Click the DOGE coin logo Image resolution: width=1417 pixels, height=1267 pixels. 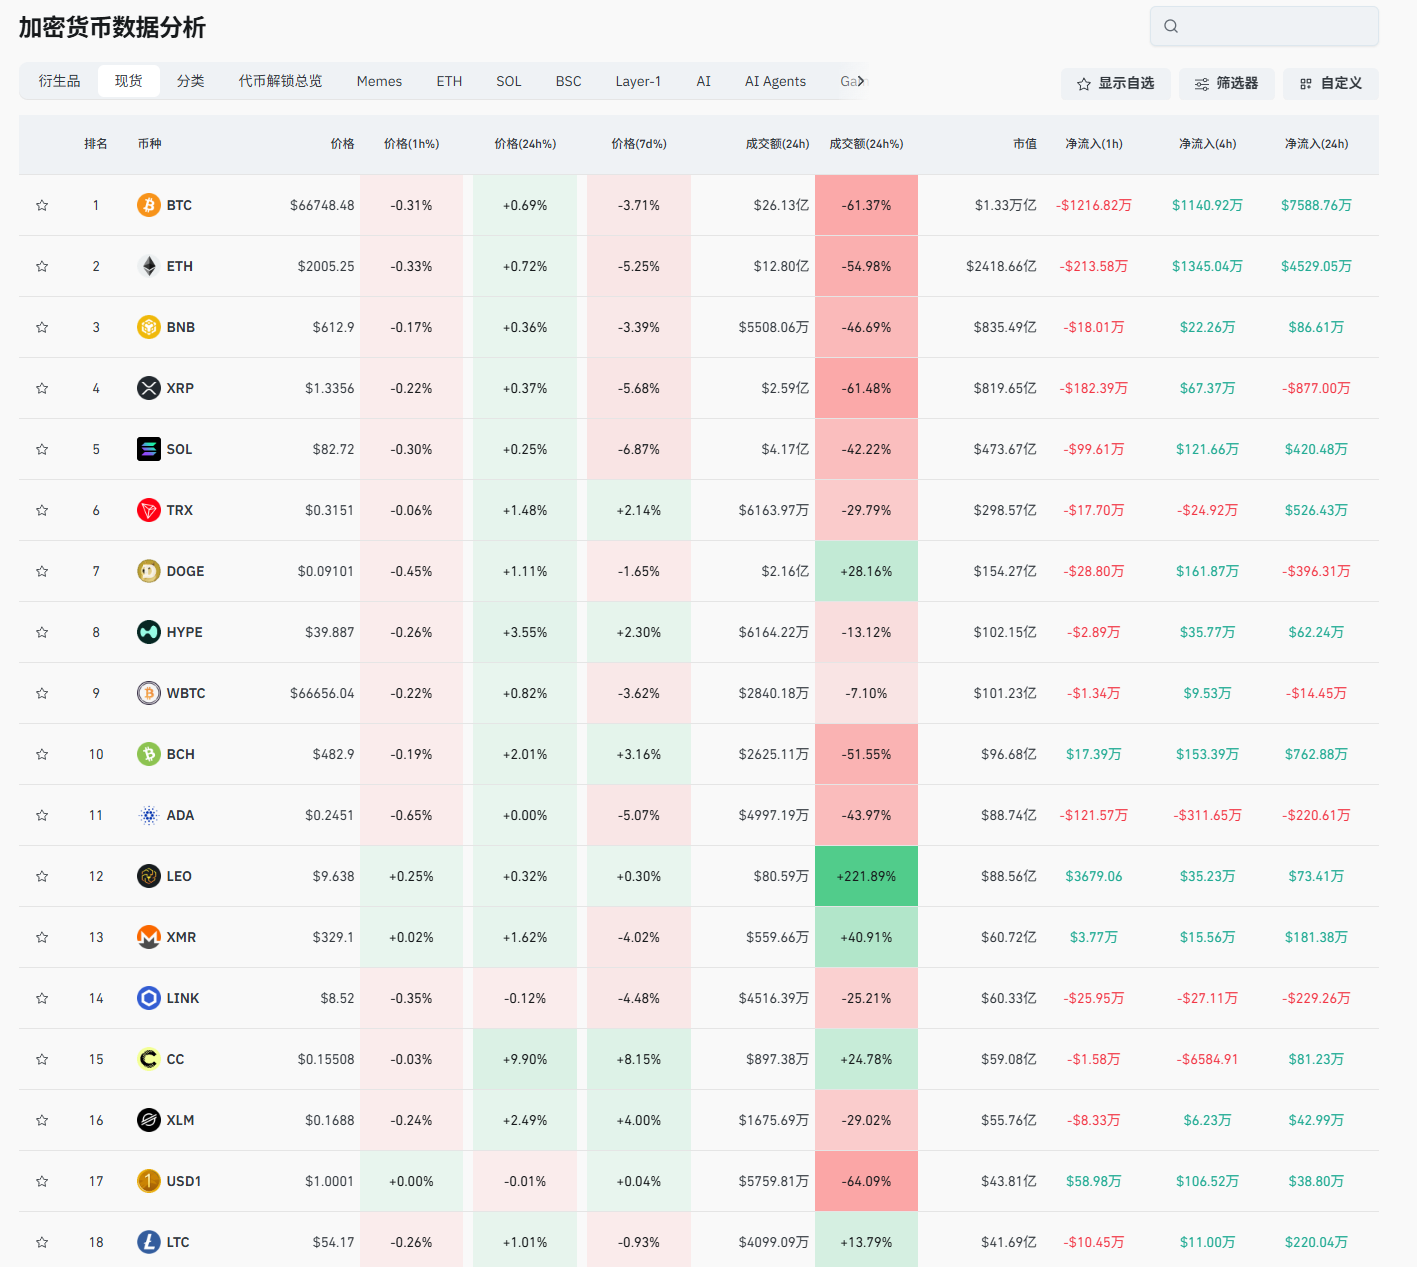(x=149, y=571)
